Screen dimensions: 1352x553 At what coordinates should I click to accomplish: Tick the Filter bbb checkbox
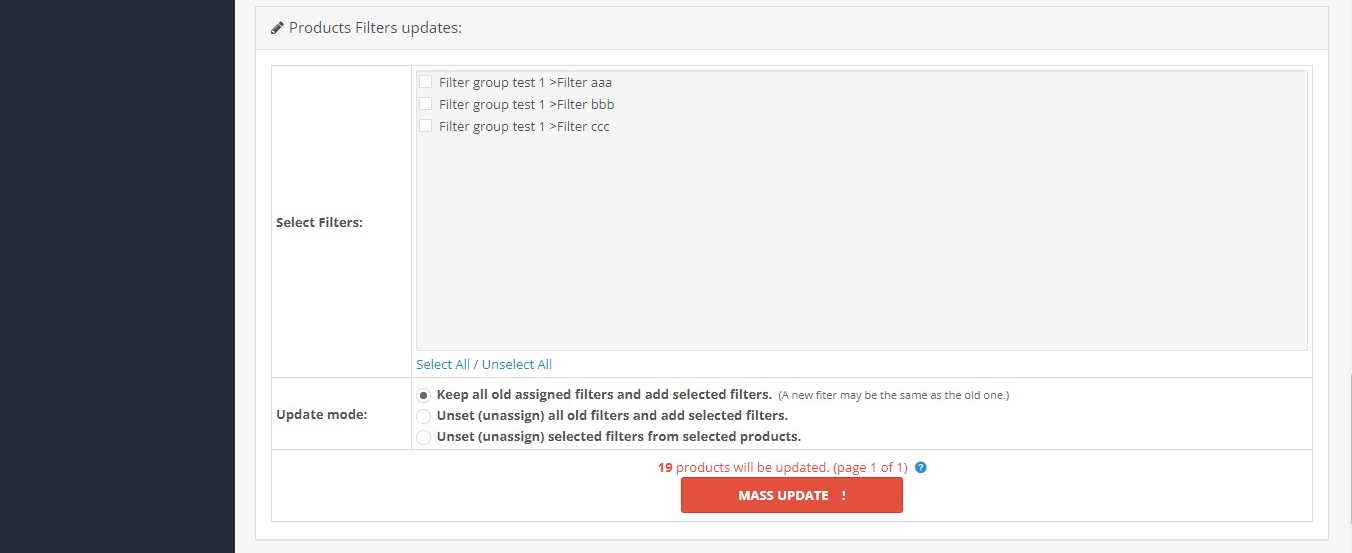(425, 104)
